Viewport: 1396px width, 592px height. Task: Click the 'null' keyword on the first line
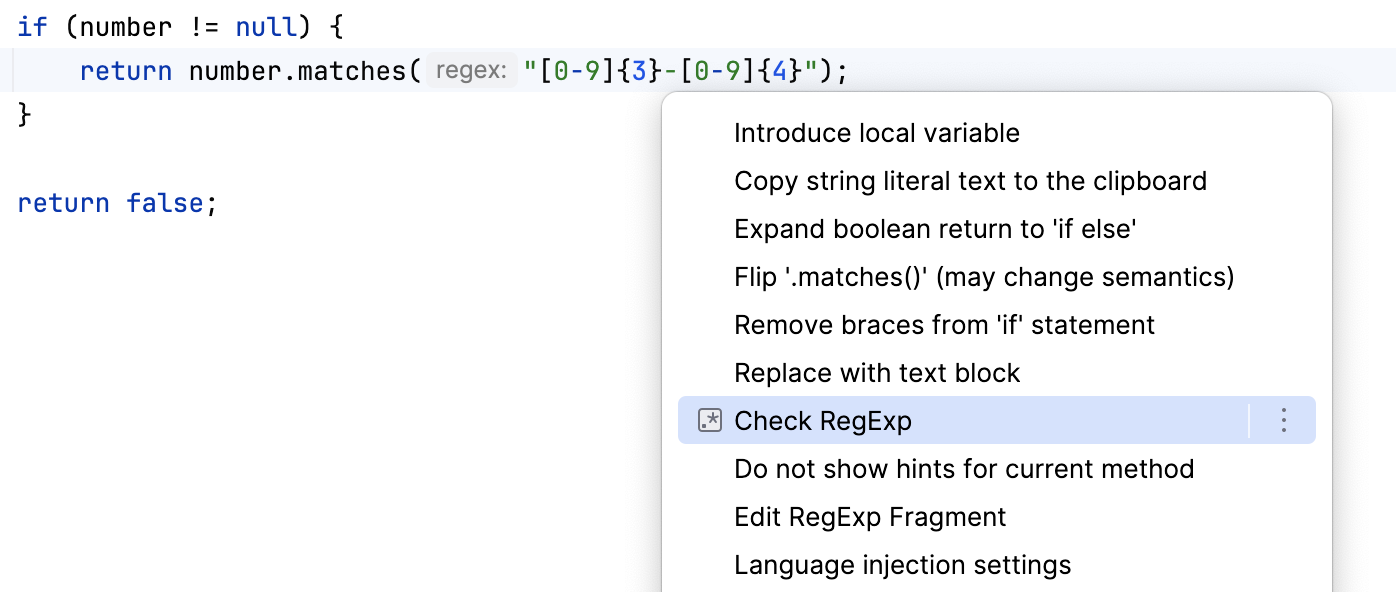coord(265,26)
